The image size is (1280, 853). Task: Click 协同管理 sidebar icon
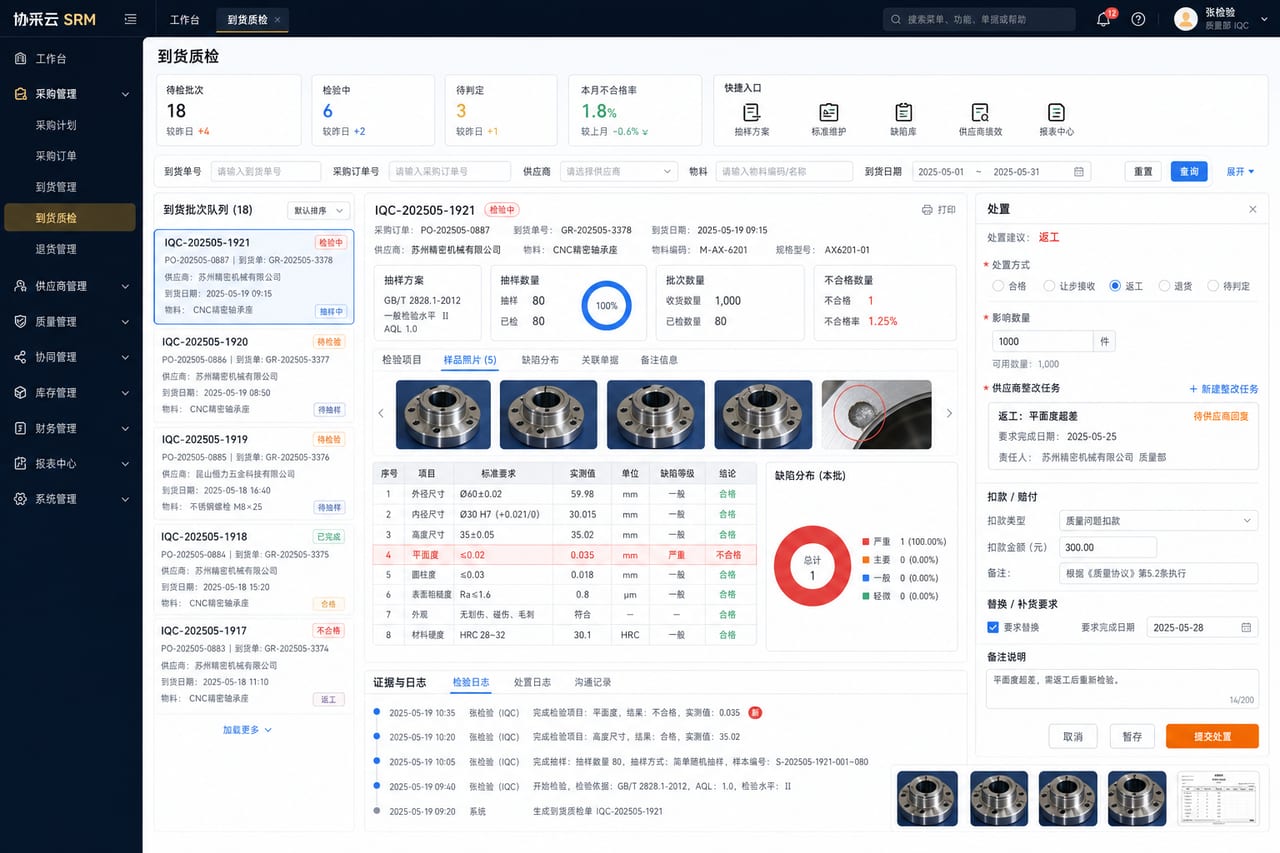tap(21, 357)
